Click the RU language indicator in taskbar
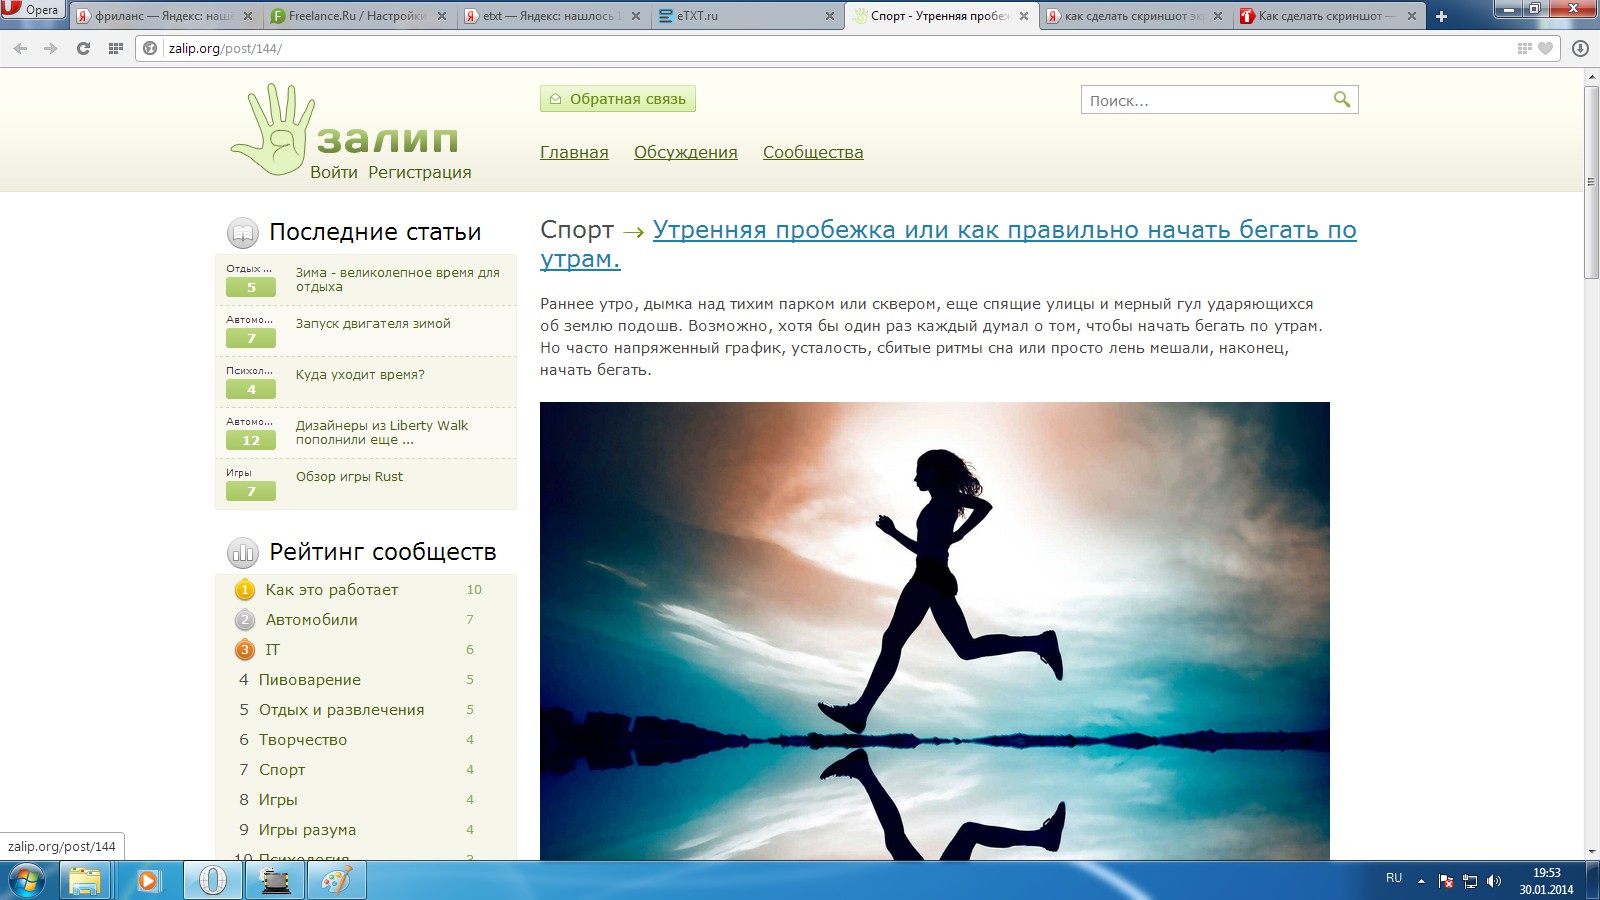This screenshot has width=1600, height=900. click(x=1394, y=878)
